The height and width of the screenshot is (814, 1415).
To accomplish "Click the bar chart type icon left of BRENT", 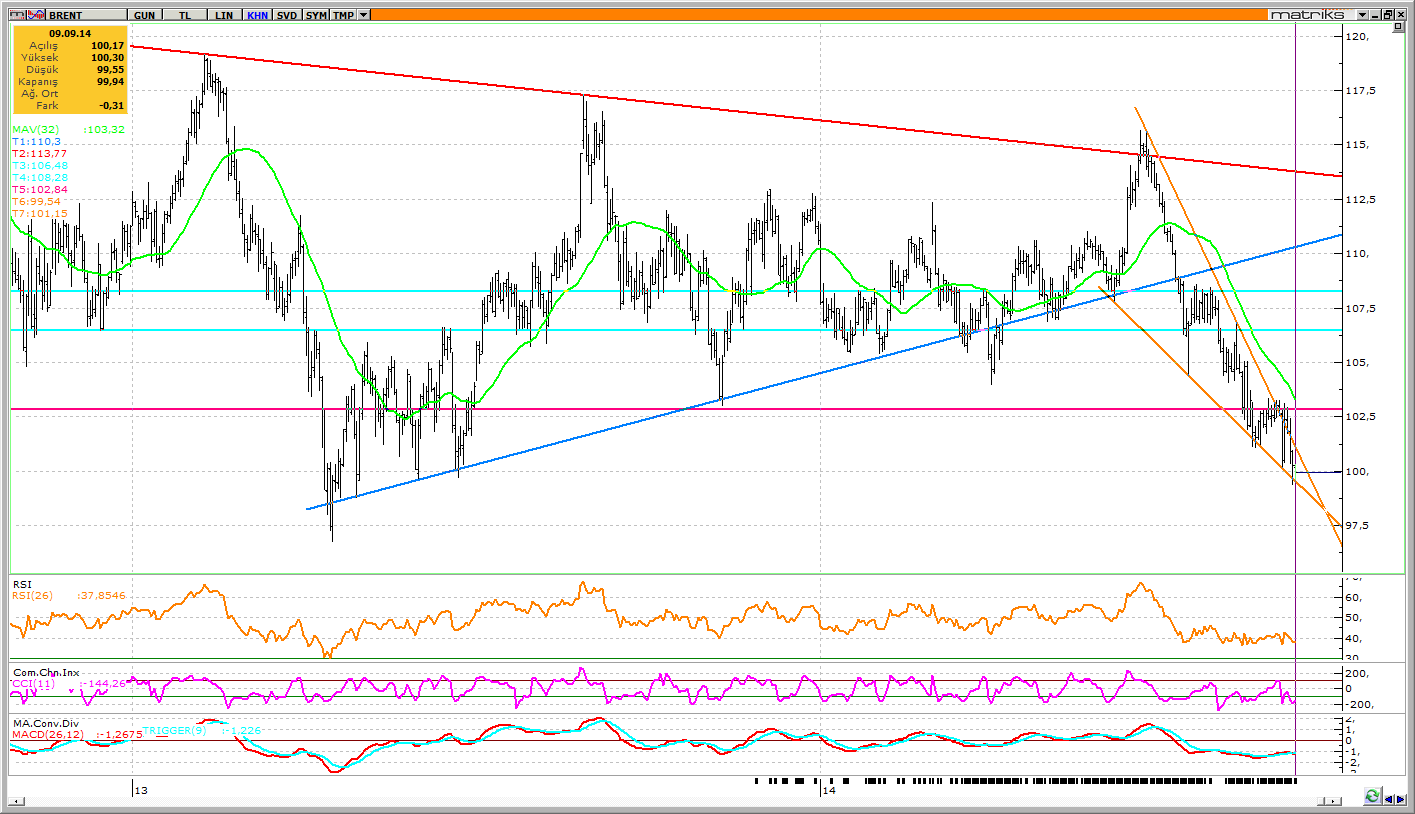I will point(17,15).
